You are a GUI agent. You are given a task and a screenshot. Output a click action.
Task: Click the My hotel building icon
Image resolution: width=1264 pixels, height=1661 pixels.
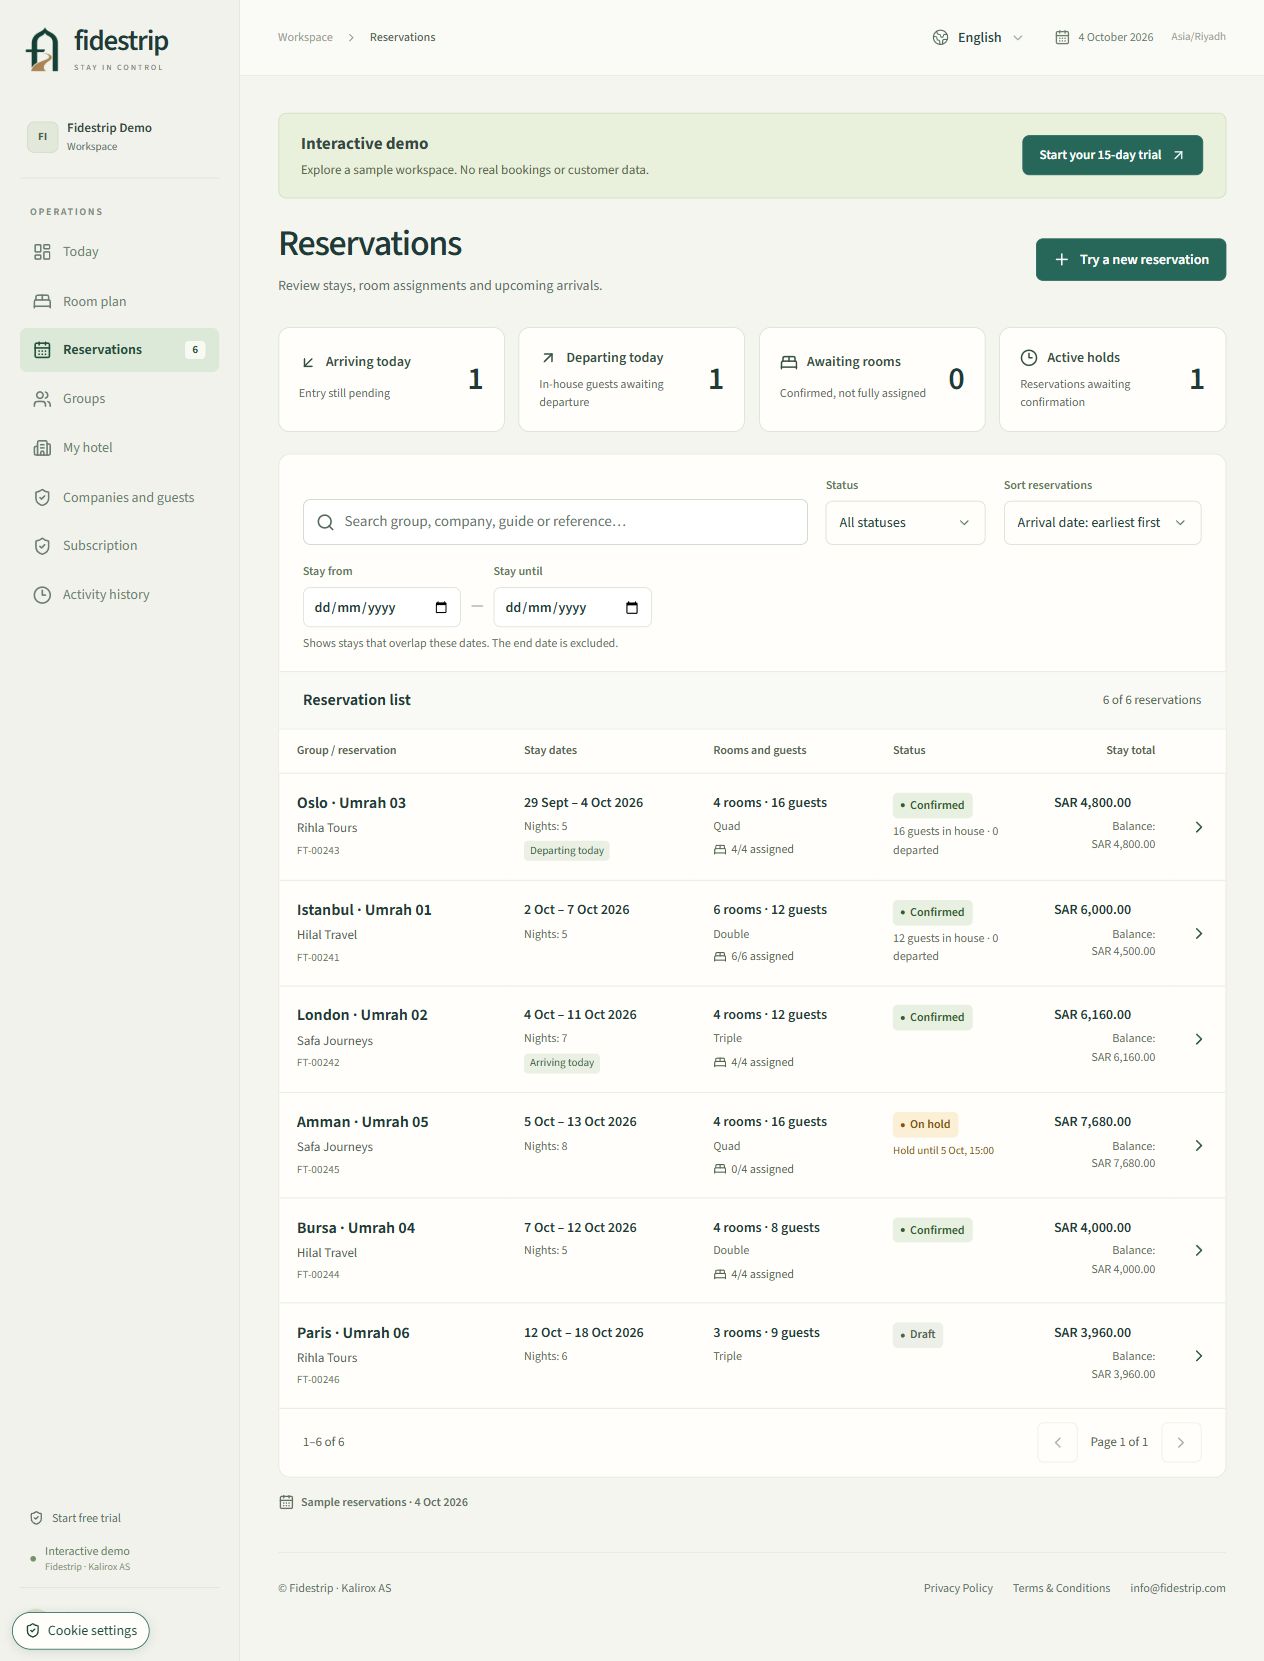coord(42,448)
